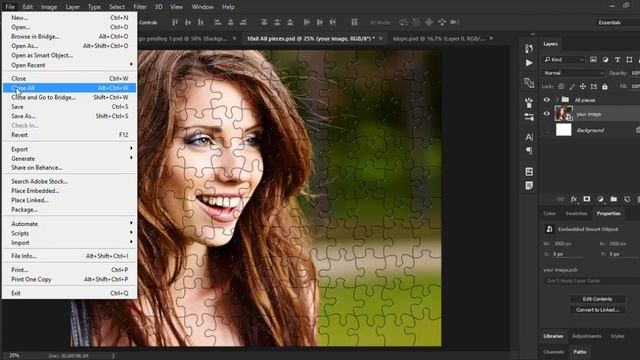Image resolution: width=640 pixels, height=360 pixels.
Task: Expand the Open Recent submenu
Action: (x=69, y=65)
